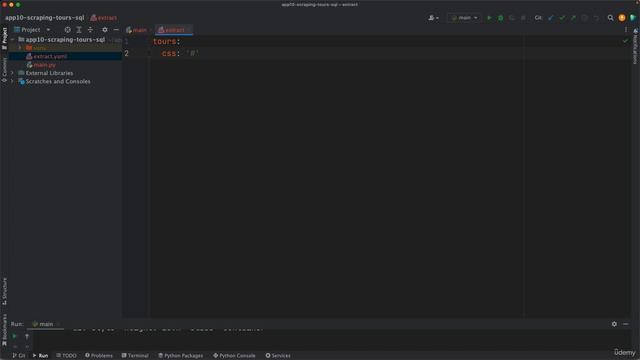Start debugging with the green bug icon
The width and height of the screenshot is (640, 360).
(500, 18)
